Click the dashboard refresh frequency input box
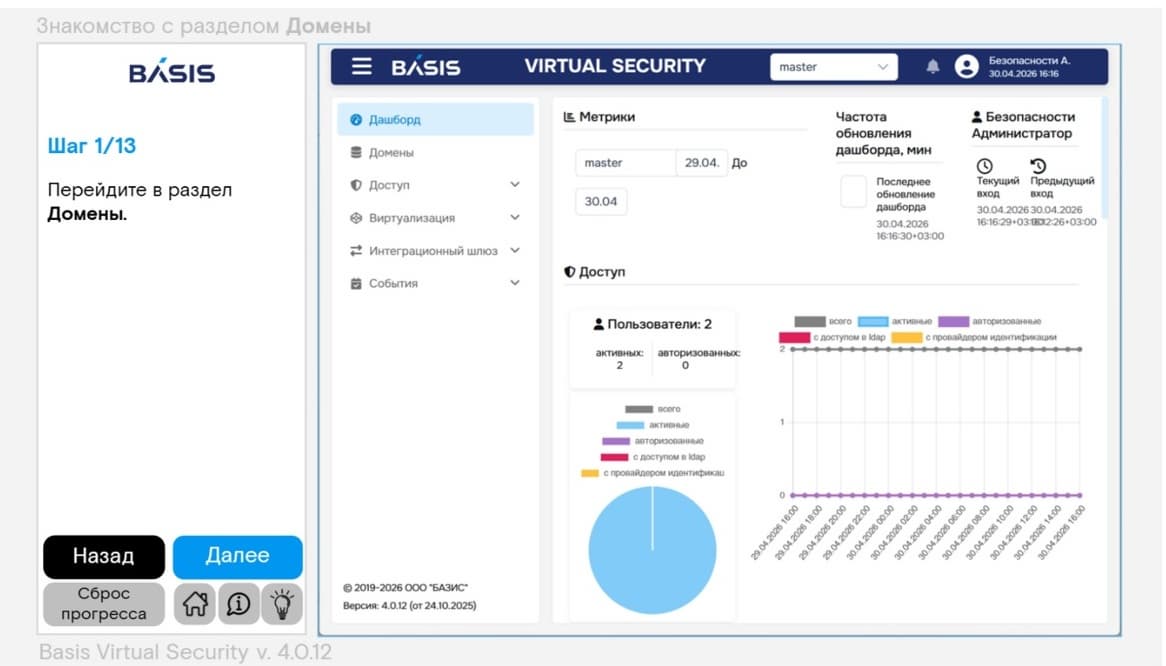Screen dimensions: 1166x666 853,192
